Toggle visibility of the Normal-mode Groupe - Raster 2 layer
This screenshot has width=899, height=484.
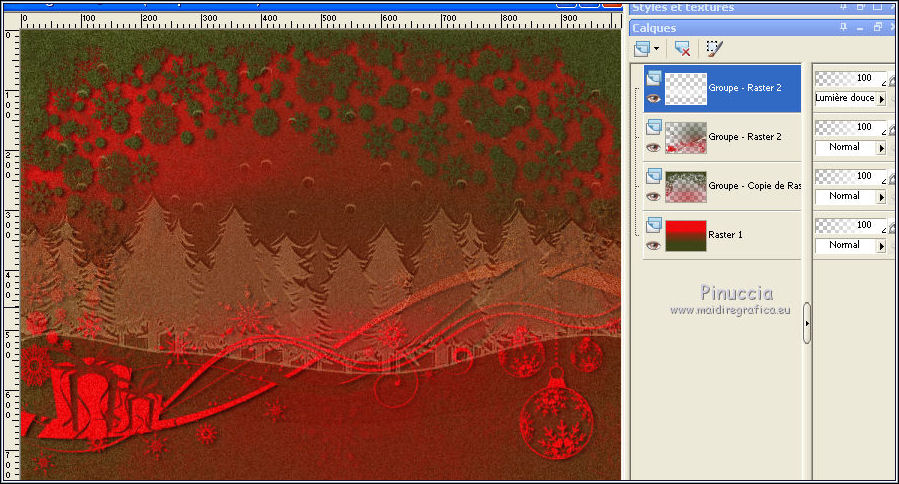(654, 147)
